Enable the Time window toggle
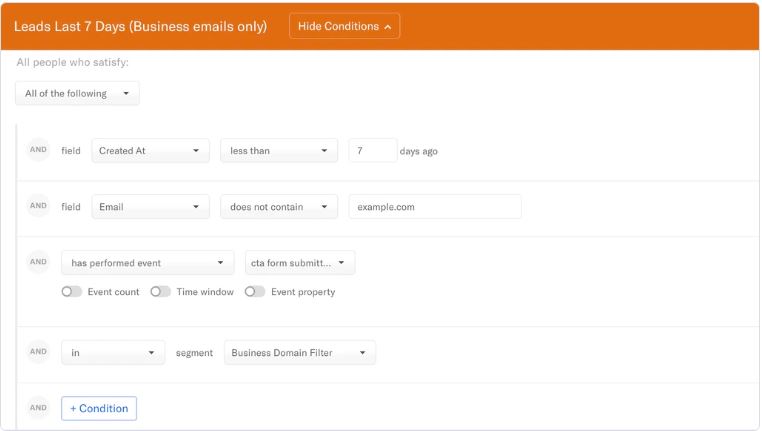762x431 pixels. tap(160, 292)
